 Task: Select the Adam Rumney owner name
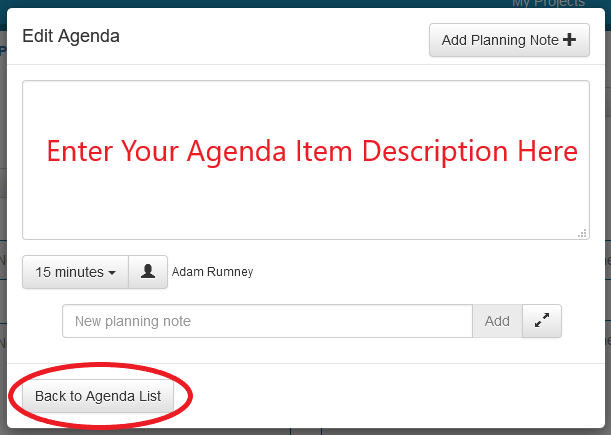[213, 272]
